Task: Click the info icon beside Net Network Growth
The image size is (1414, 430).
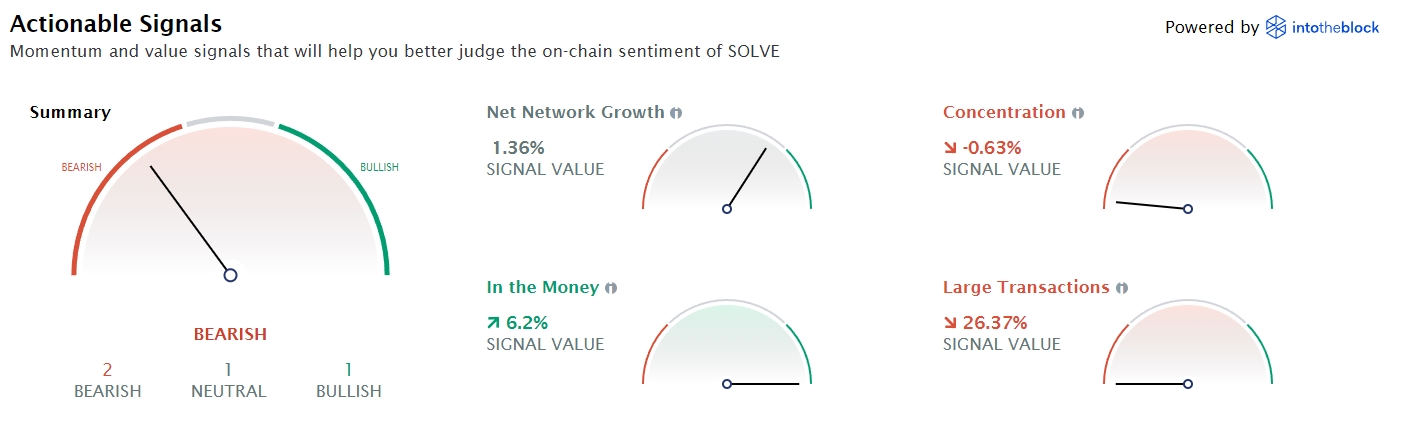Action: coord(677,113)
